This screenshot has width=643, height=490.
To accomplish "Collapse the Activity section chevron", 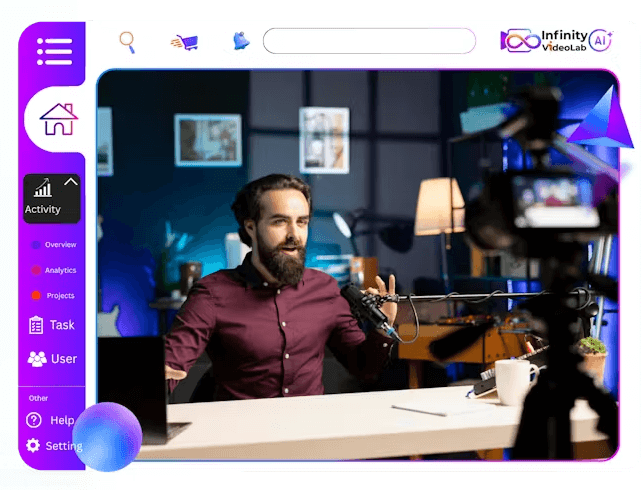I will coord(71,182).
